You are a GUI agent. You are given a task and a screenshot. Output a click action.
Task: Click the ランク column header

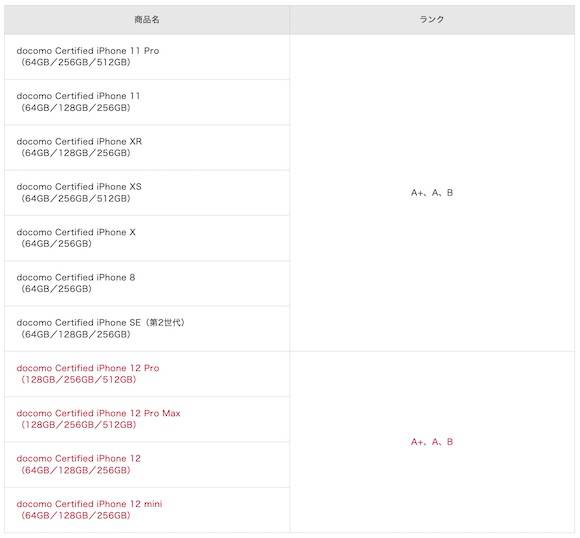pyautogui.click(x=432, y=20)
